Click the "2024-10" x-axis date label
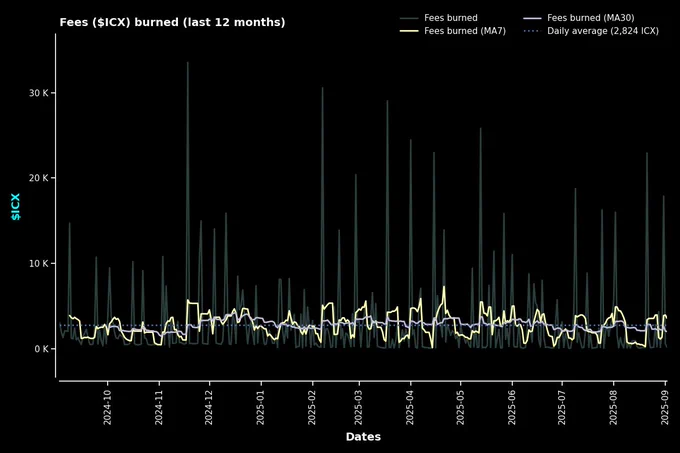The image size is (680, 453). [107, 407]
